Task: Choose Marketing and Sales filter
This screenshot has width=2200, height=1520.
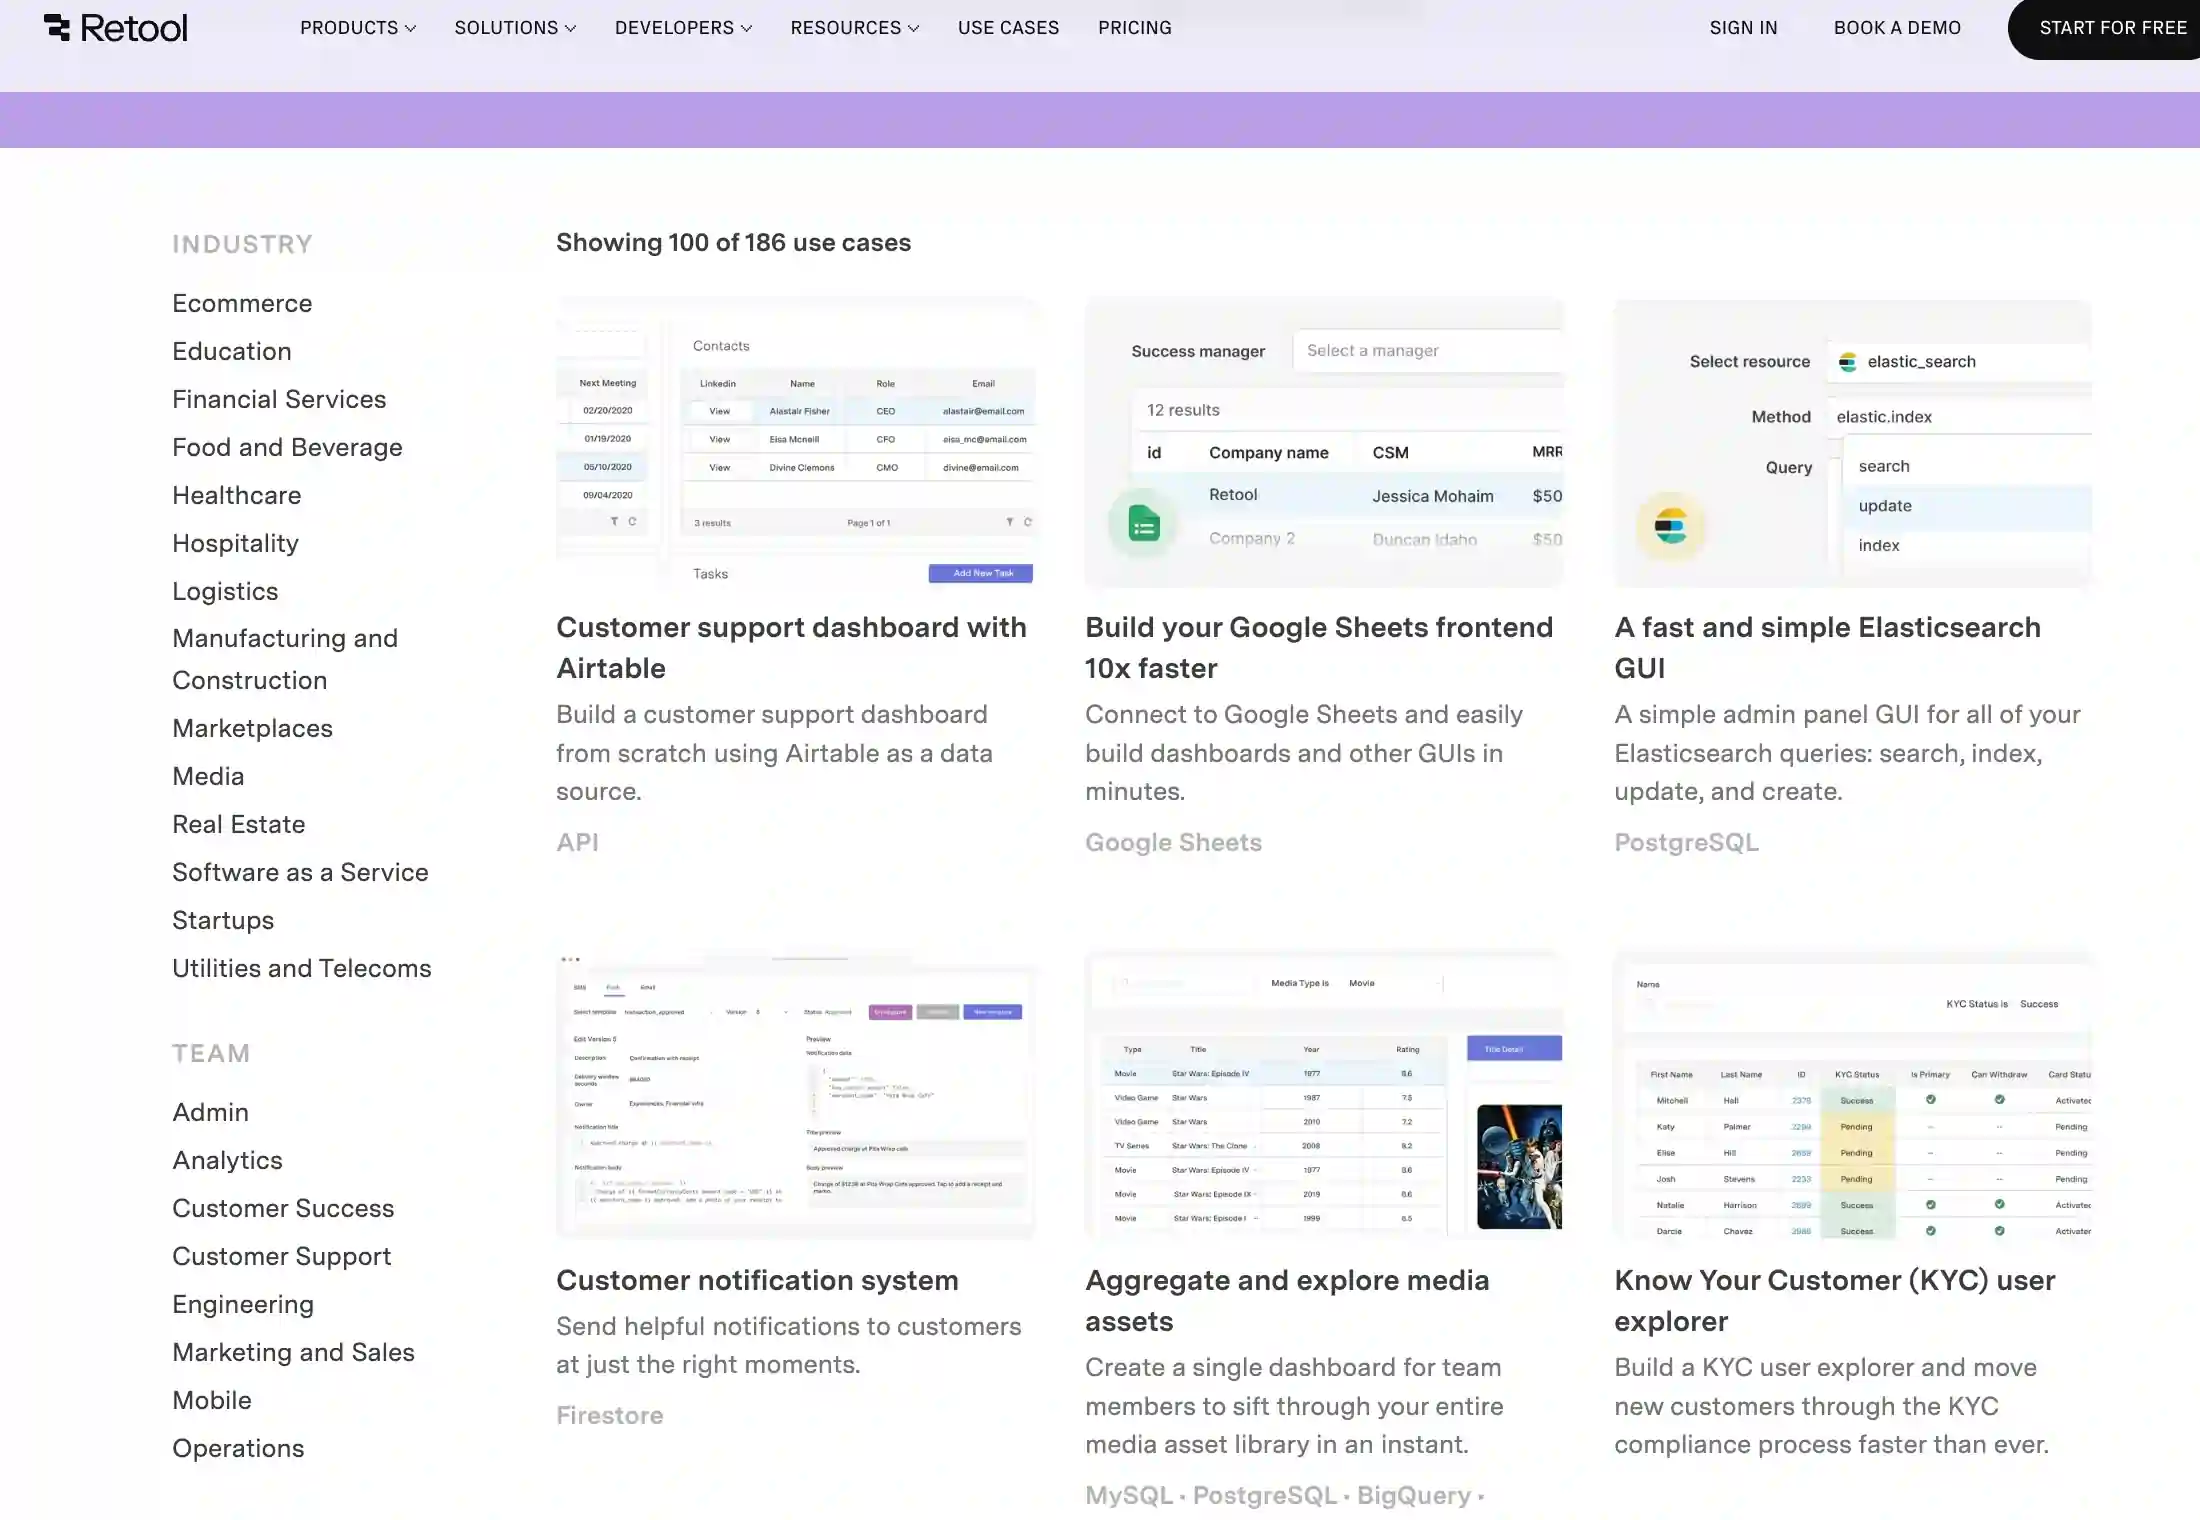Action: pyautogui.click(x=293, y=1352)
